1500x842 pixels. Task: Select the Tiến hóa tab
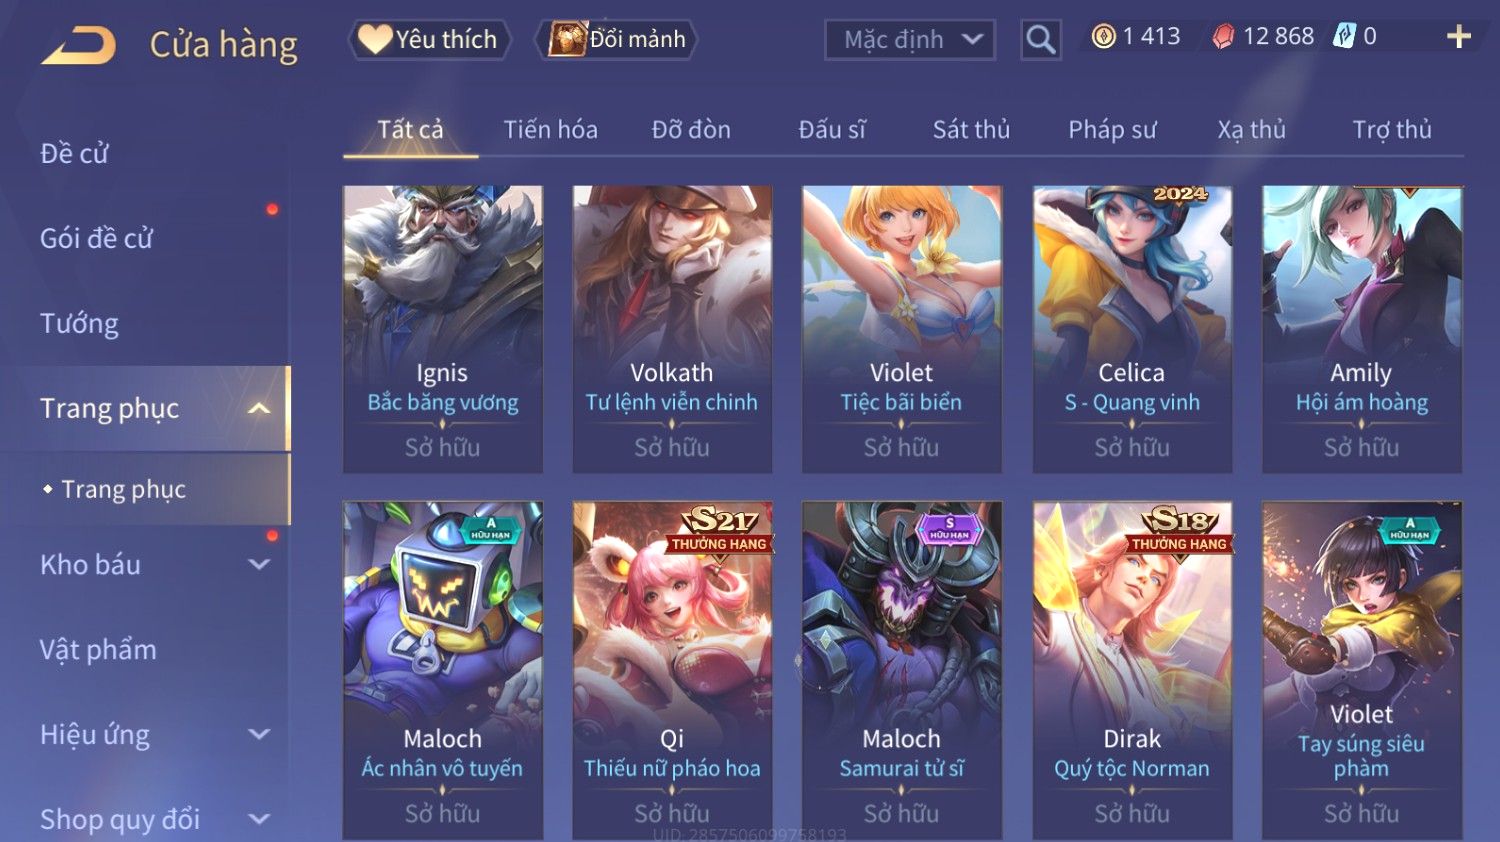coord(550,129)
